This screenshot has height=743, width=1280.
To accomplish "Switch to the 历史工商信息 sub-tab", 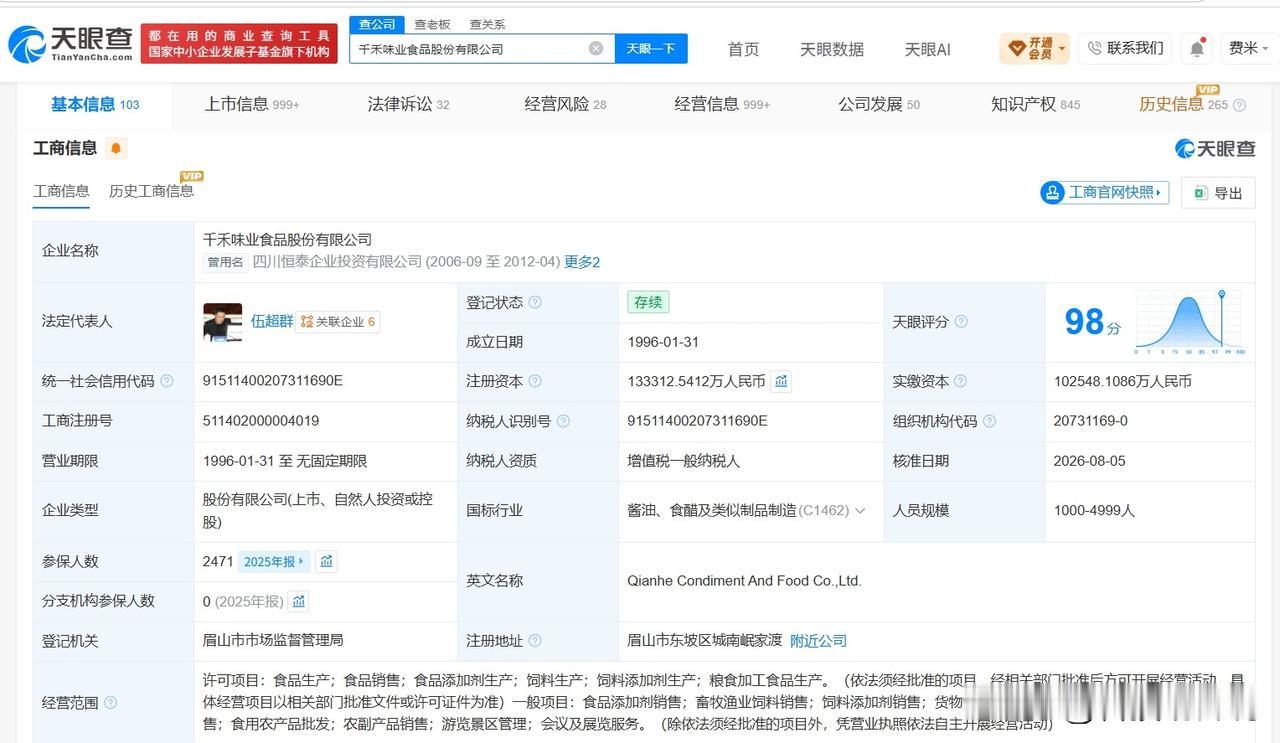I will pos(151,191).
